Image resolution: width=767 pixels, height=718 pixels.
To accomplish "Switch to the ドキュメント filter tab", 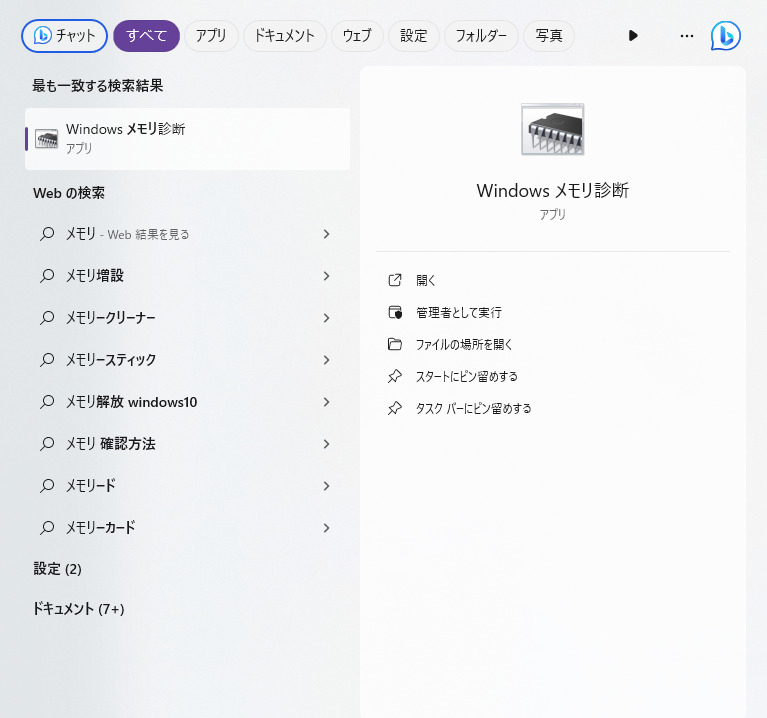I will pyautogui.click(x=284, y=36).
